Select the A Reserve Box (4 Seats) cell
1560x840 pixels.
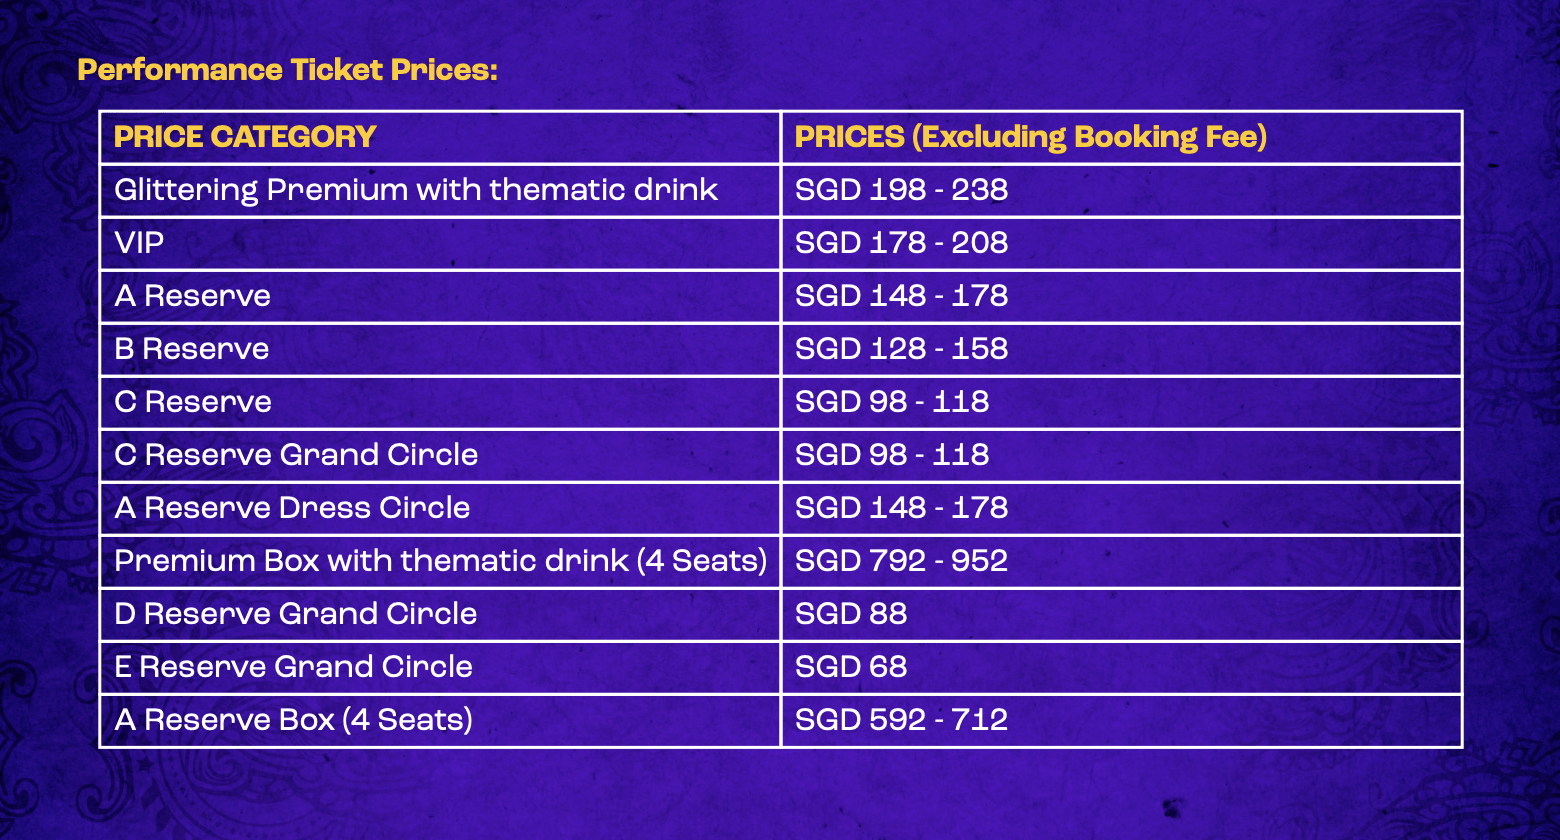pos(293,720)
